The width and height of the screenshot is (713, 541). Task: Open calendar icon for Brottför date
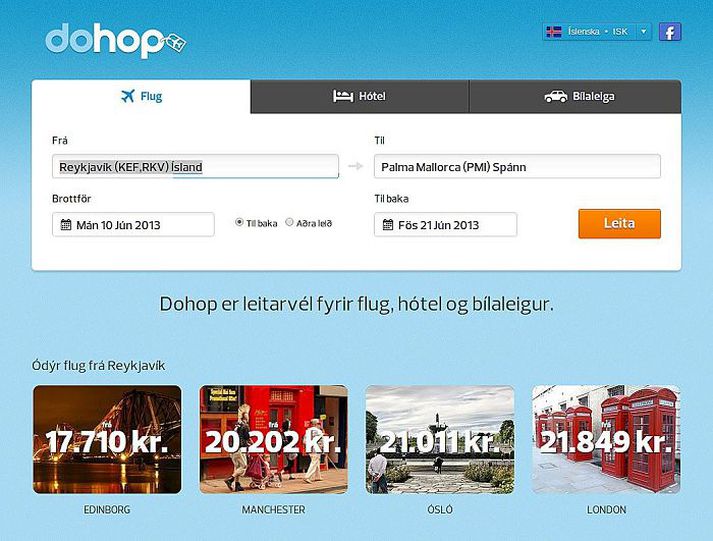coord(66,225)
